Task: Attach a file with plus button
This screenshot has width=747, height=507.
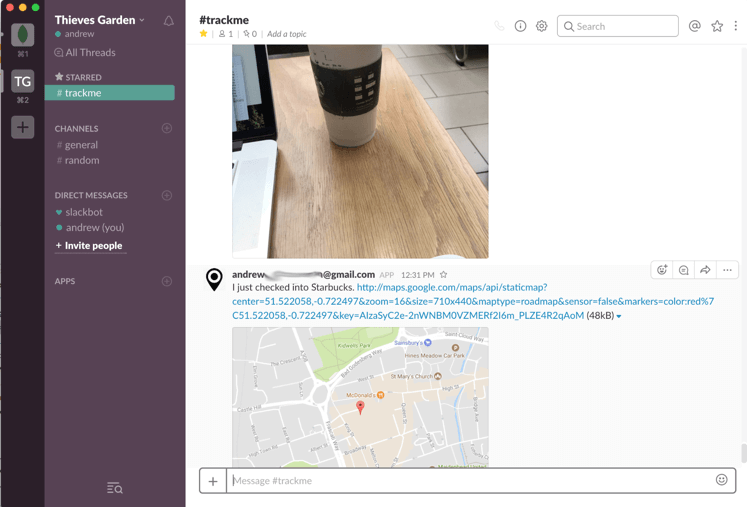Action: [x=213, y=481]
